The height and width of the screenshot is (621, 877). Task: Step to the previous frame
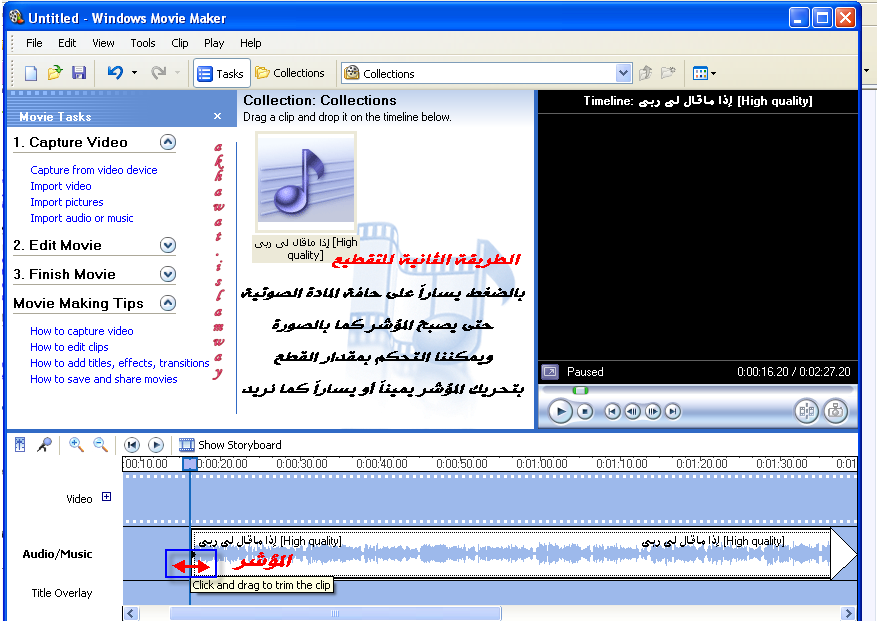tap(633, 412)
